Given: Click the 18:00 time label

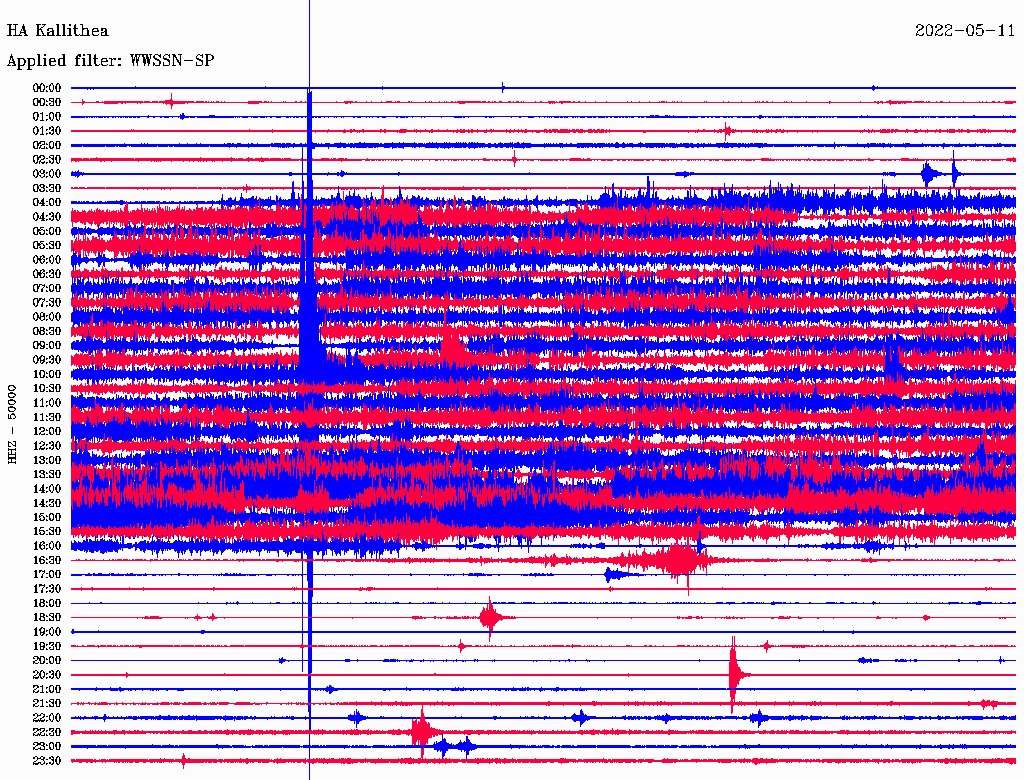Looking at the screenshot, I should point(47,604).
